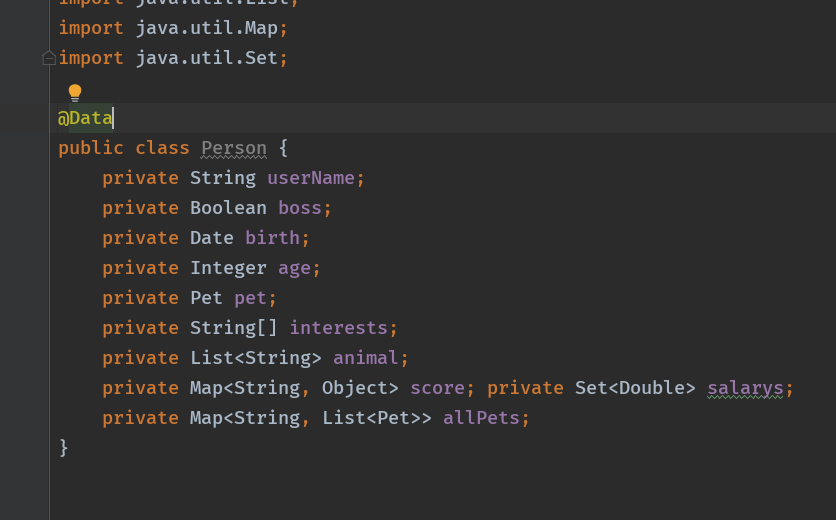The width and height of the screenshot is (836, 520).
Task: Click the interests field name
Action: pyautogui.click(x=338, y=328)
